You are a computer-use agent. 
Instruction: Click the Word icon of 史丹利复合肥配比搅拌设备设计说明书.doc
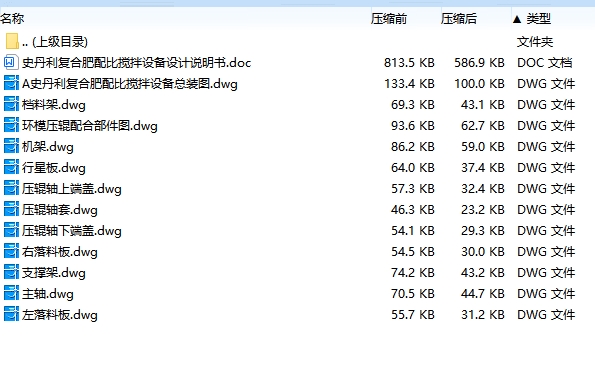(11, 62)
